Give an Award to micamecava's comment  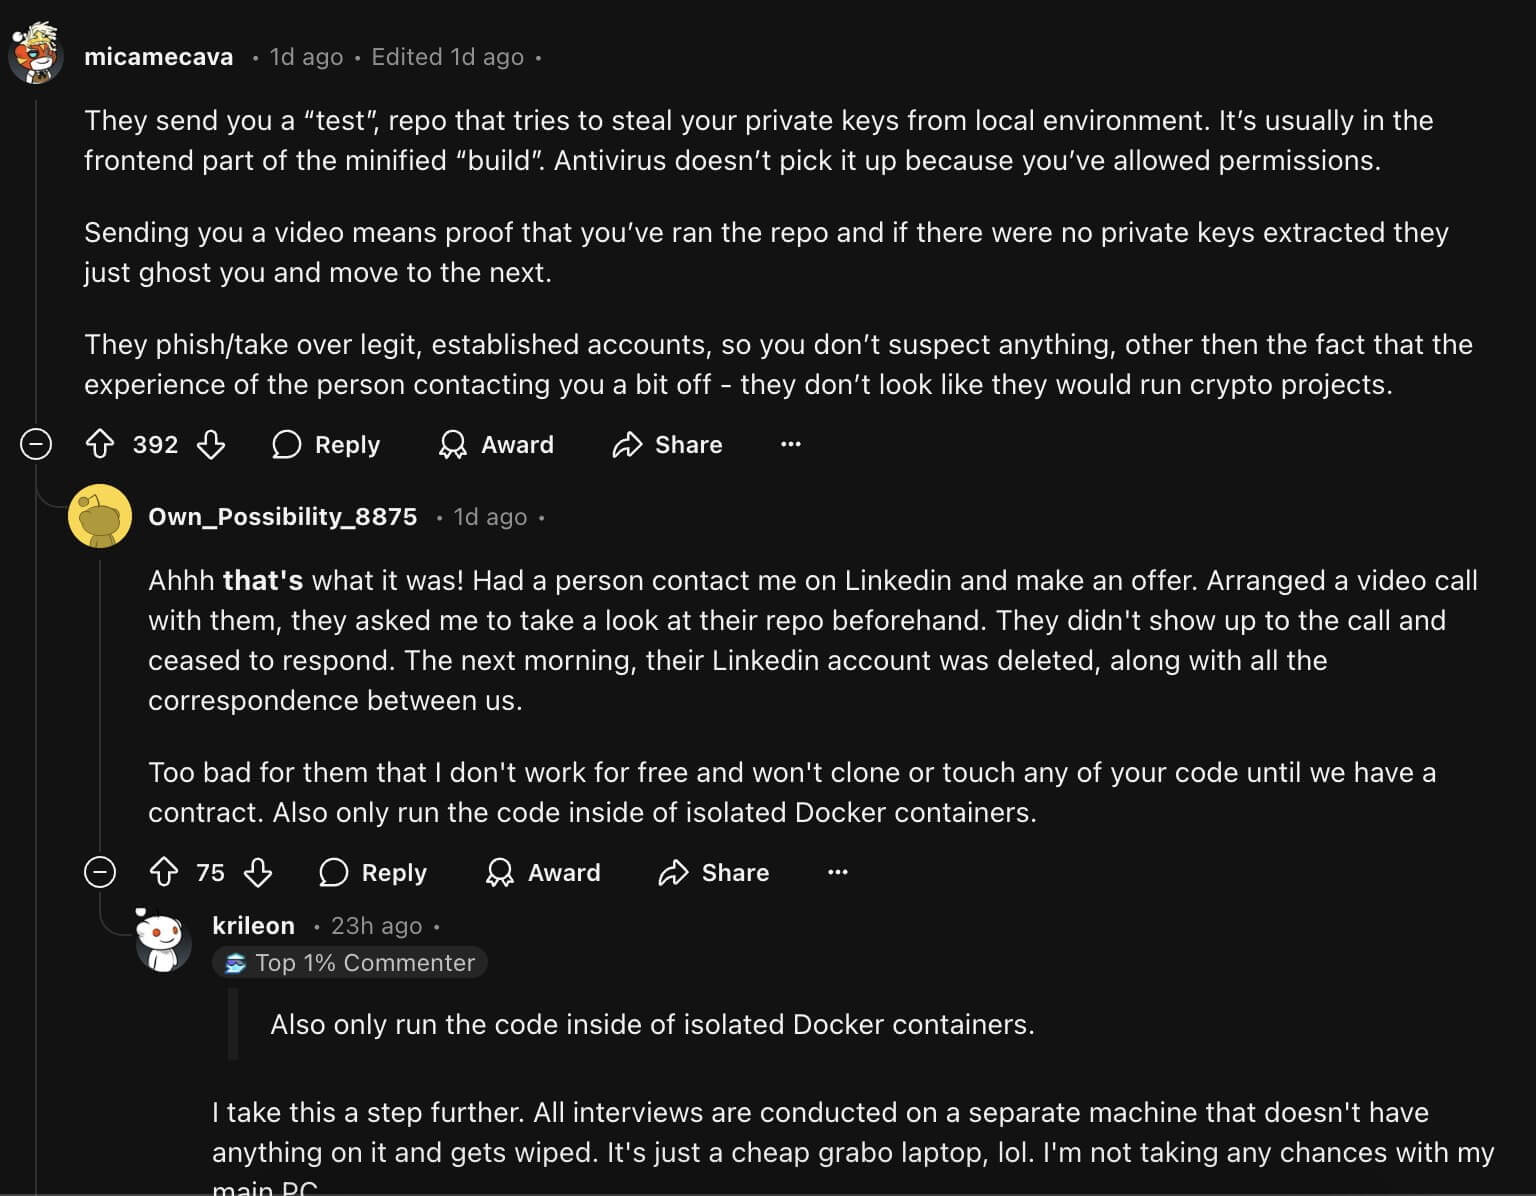pos(497,444)
